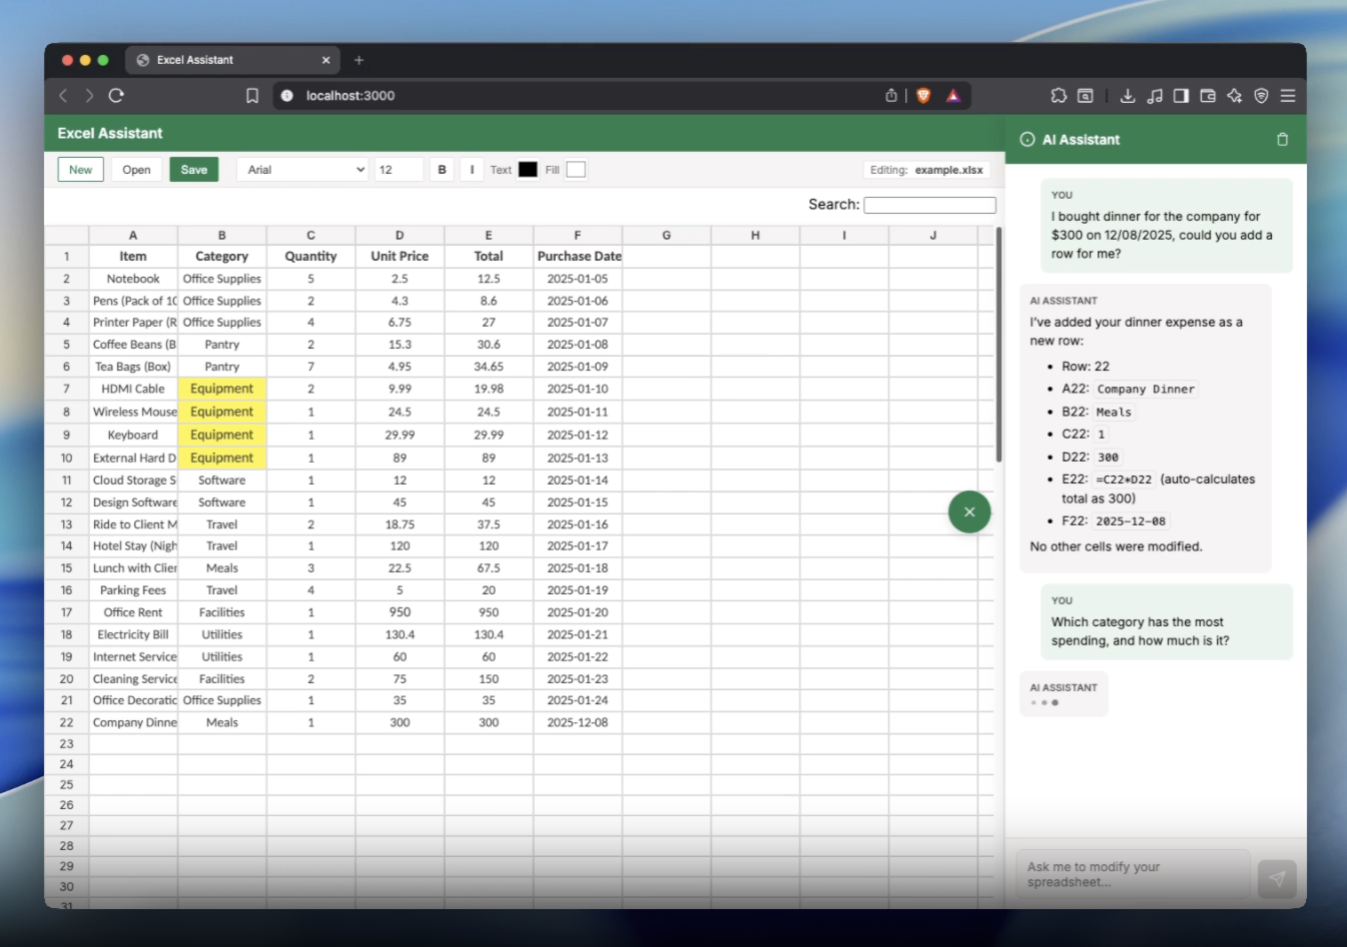
Task: Open the Brave Leo AI sparkle icon
Action: [1233, 96]
